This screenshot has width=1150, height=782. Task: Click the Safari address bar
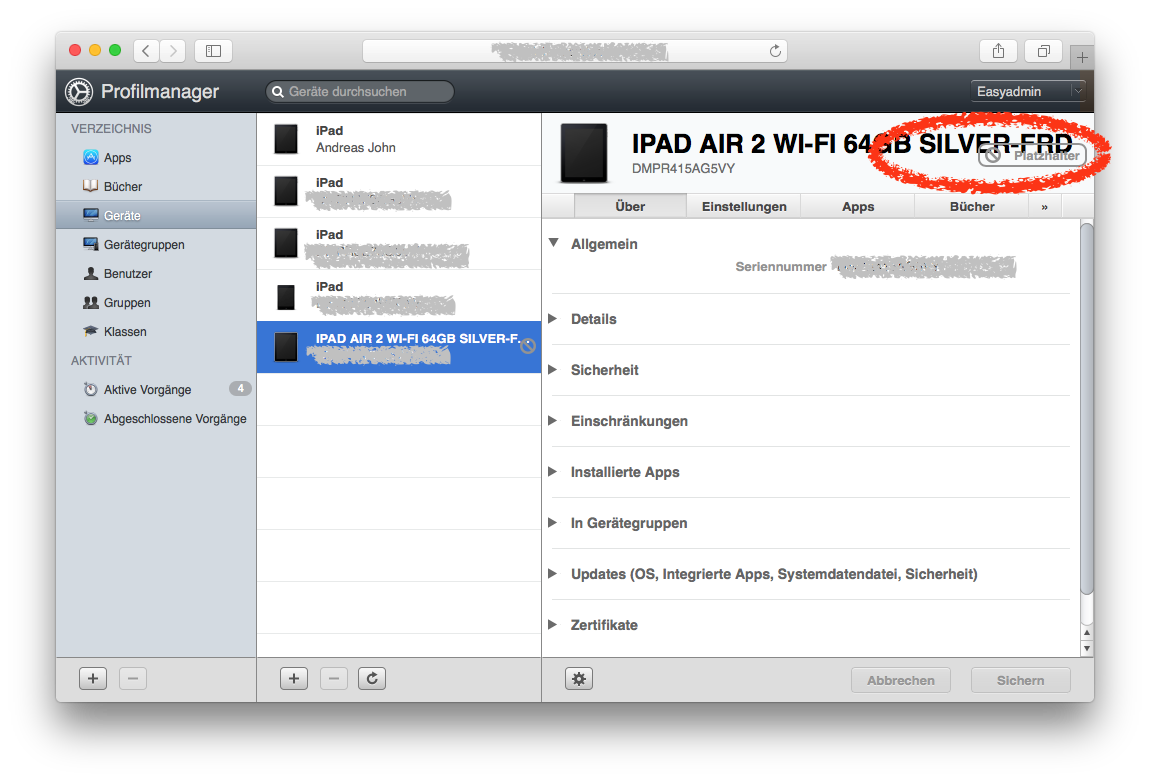tap(574, 51)
